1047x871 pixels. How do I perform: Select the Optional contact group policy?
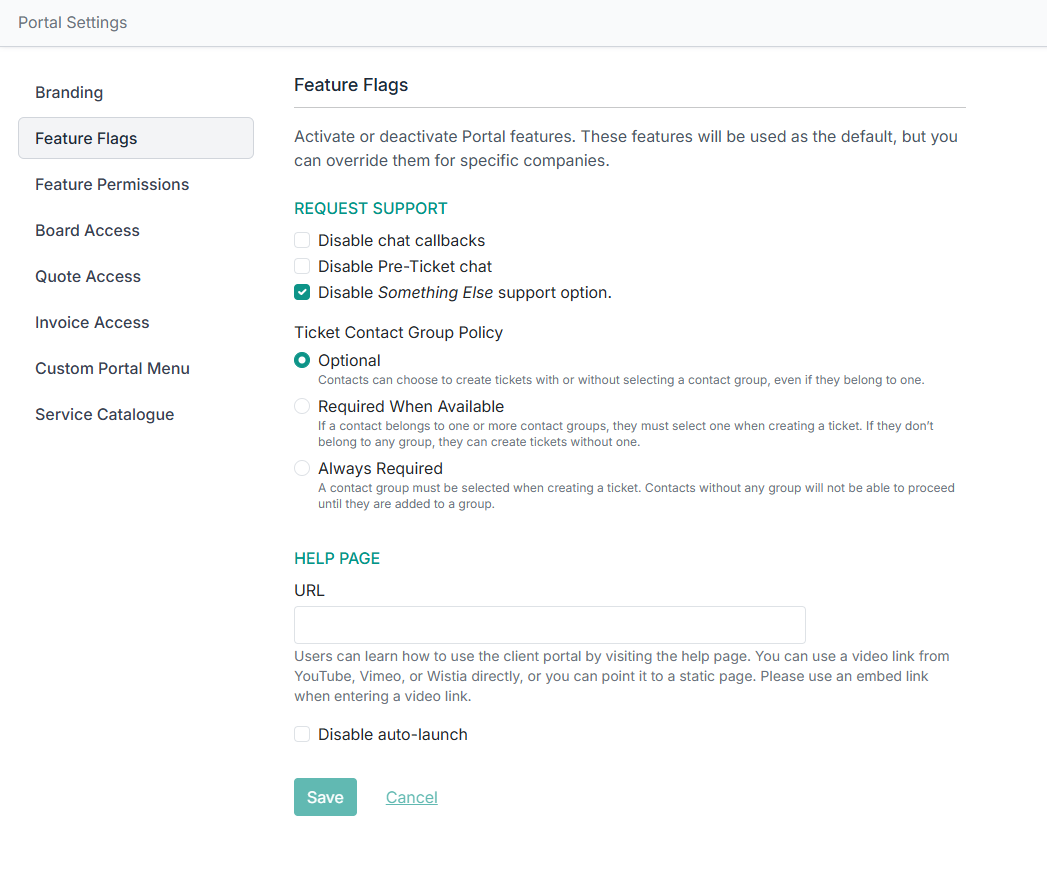click(302, 361)
